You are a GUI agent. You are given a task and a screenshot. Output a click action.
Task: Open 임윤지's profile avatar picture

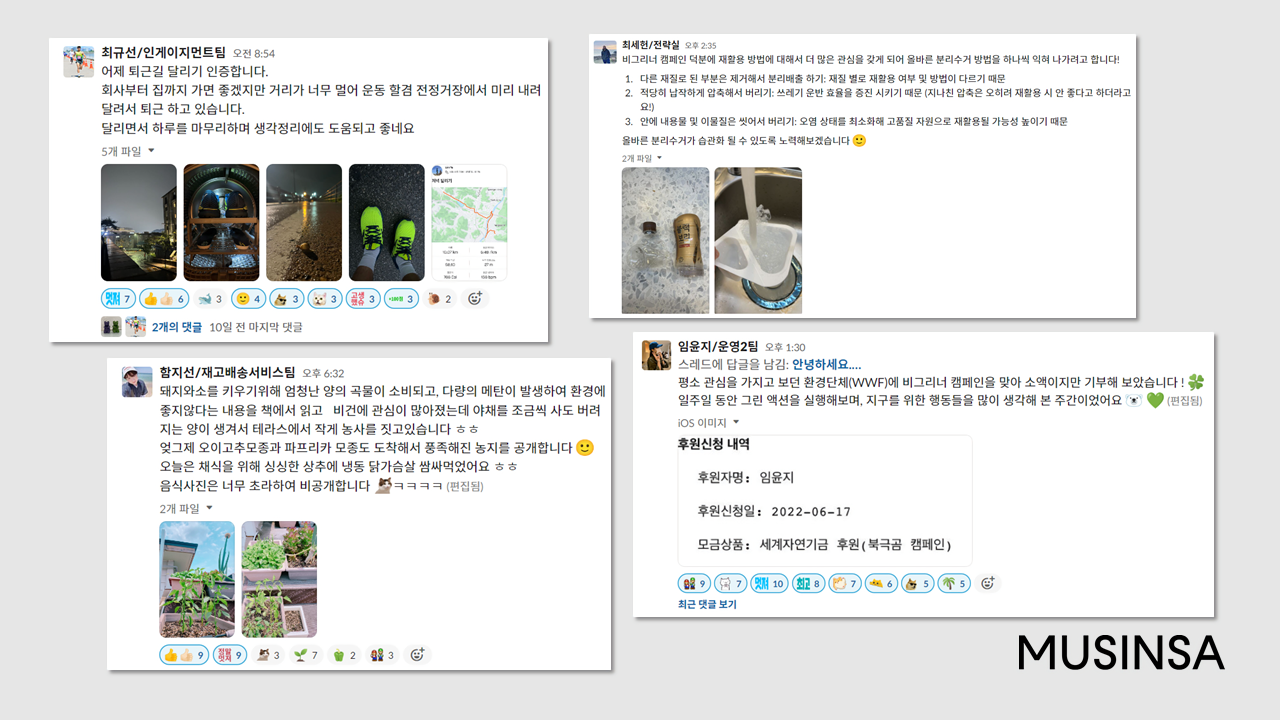tap(657, 355)
